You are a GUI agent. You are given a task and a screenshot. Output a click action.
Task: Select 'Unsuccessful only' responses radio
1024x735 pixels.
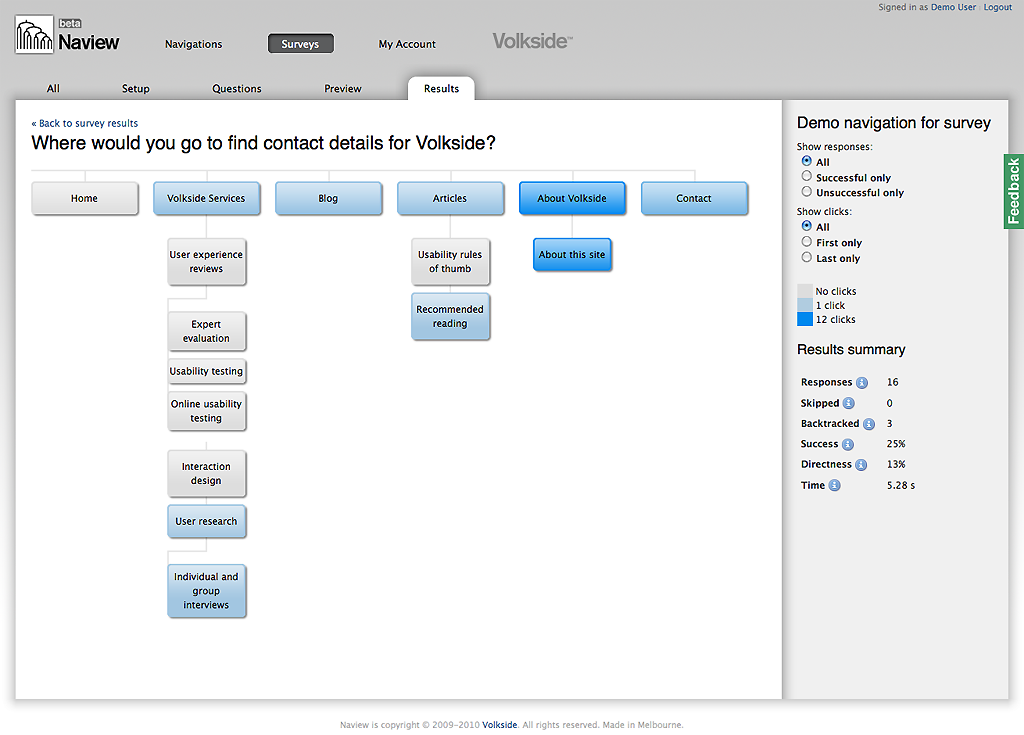pos(807,191)
